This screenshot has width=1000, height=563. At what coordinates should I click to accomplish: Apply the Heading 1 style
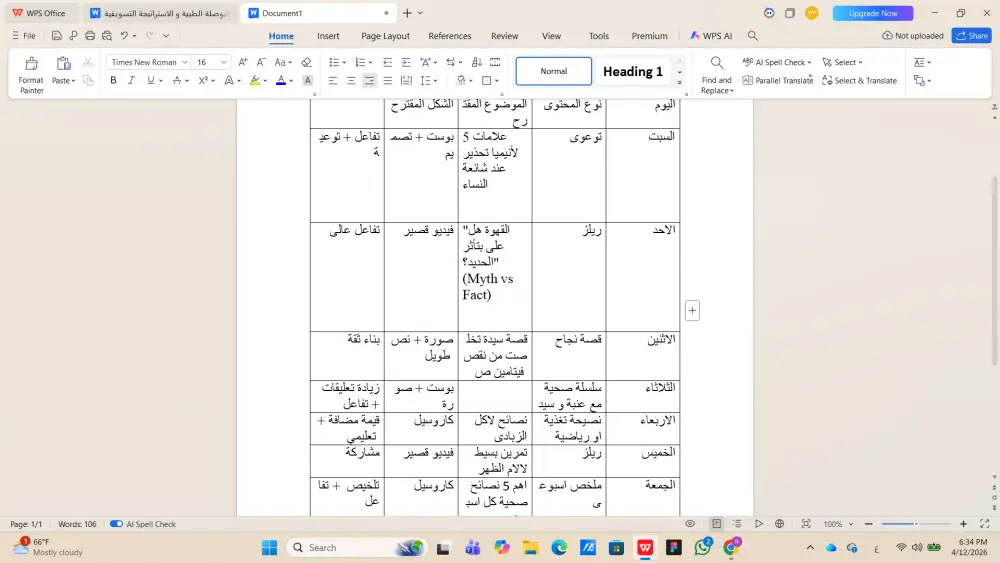pos(633,71)
